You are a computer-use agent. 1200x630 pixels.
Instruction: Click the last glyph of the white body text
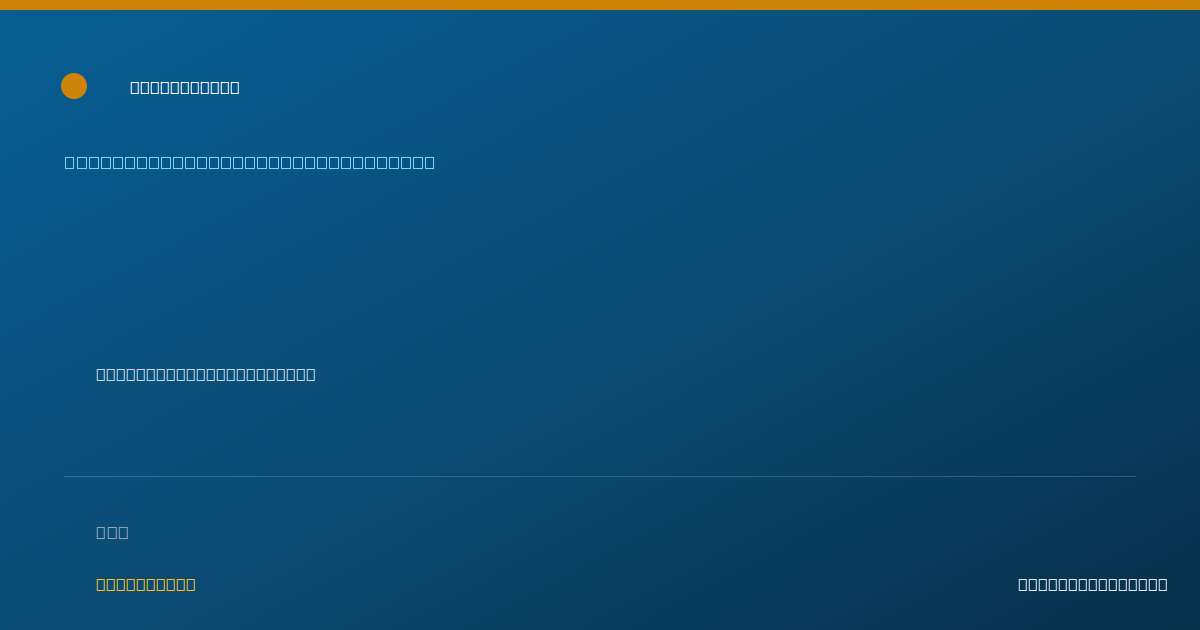click(310, 374)
